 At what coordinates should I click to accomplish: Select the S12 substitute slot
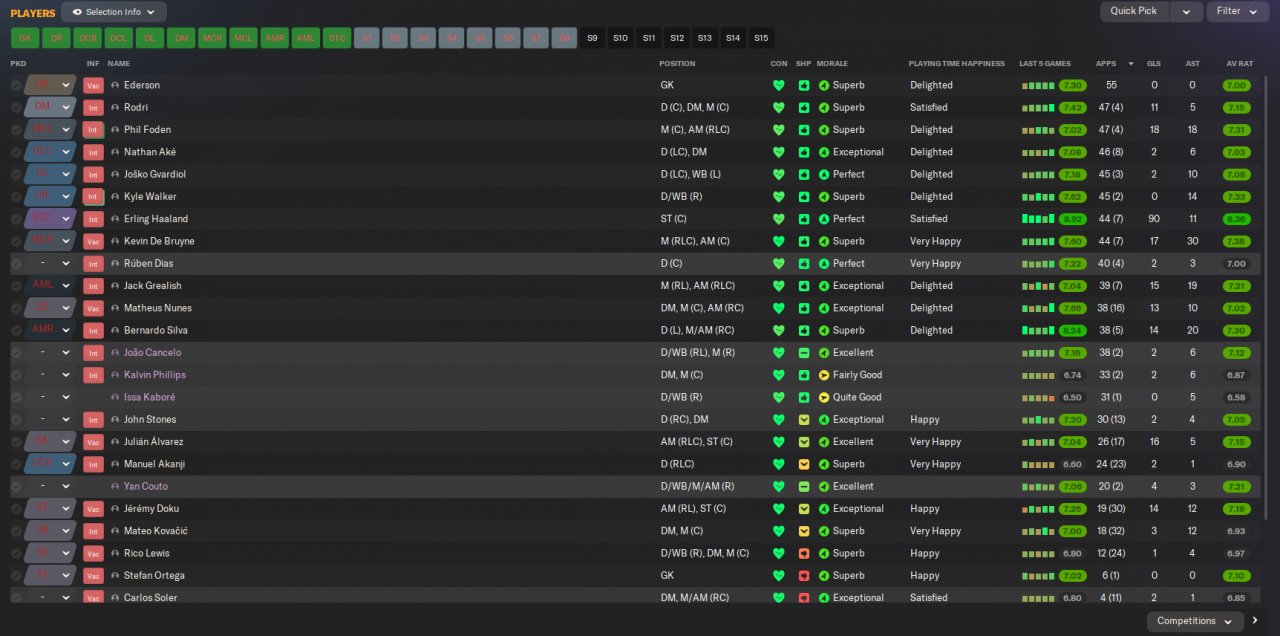click(677, 38)
